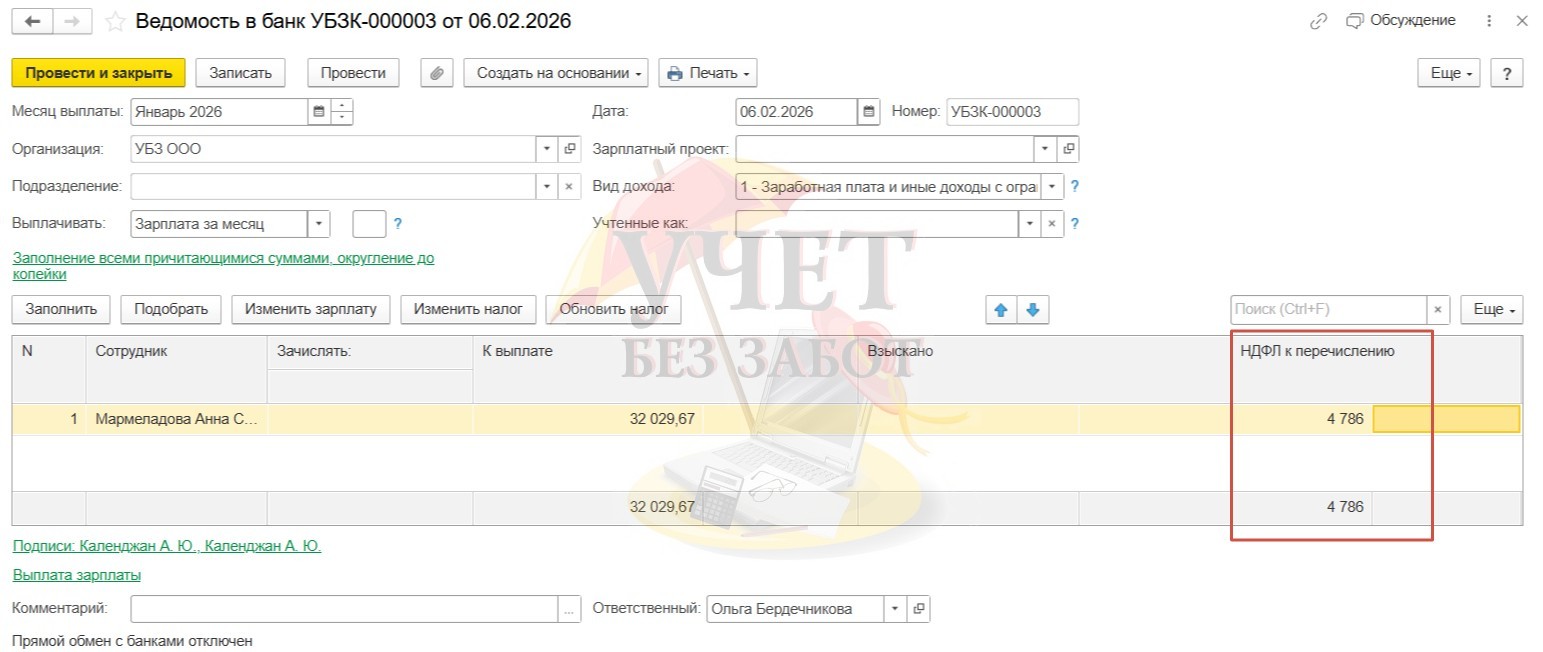Clear the table search with X

(x=1438, y=310)
